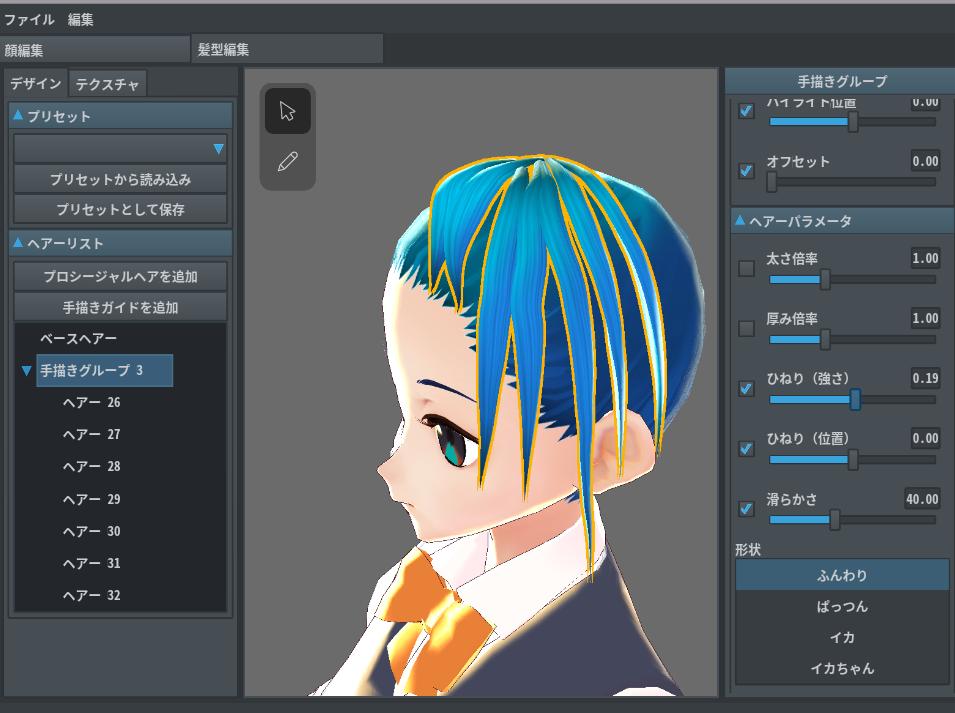Click 手描きガイドを追加 button
955x713 pixels.
tap(121, 307)
